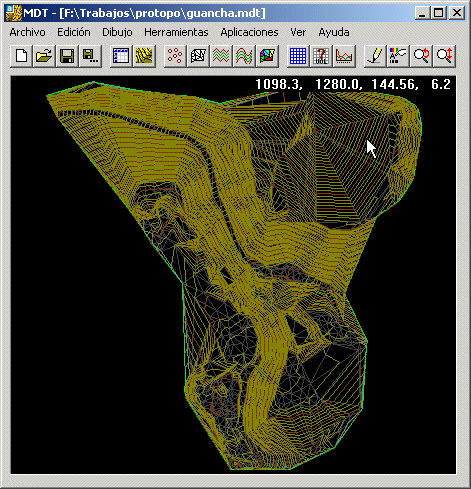
Task: Click the zigzag contour lines icon
Action: tap(221, 56)
